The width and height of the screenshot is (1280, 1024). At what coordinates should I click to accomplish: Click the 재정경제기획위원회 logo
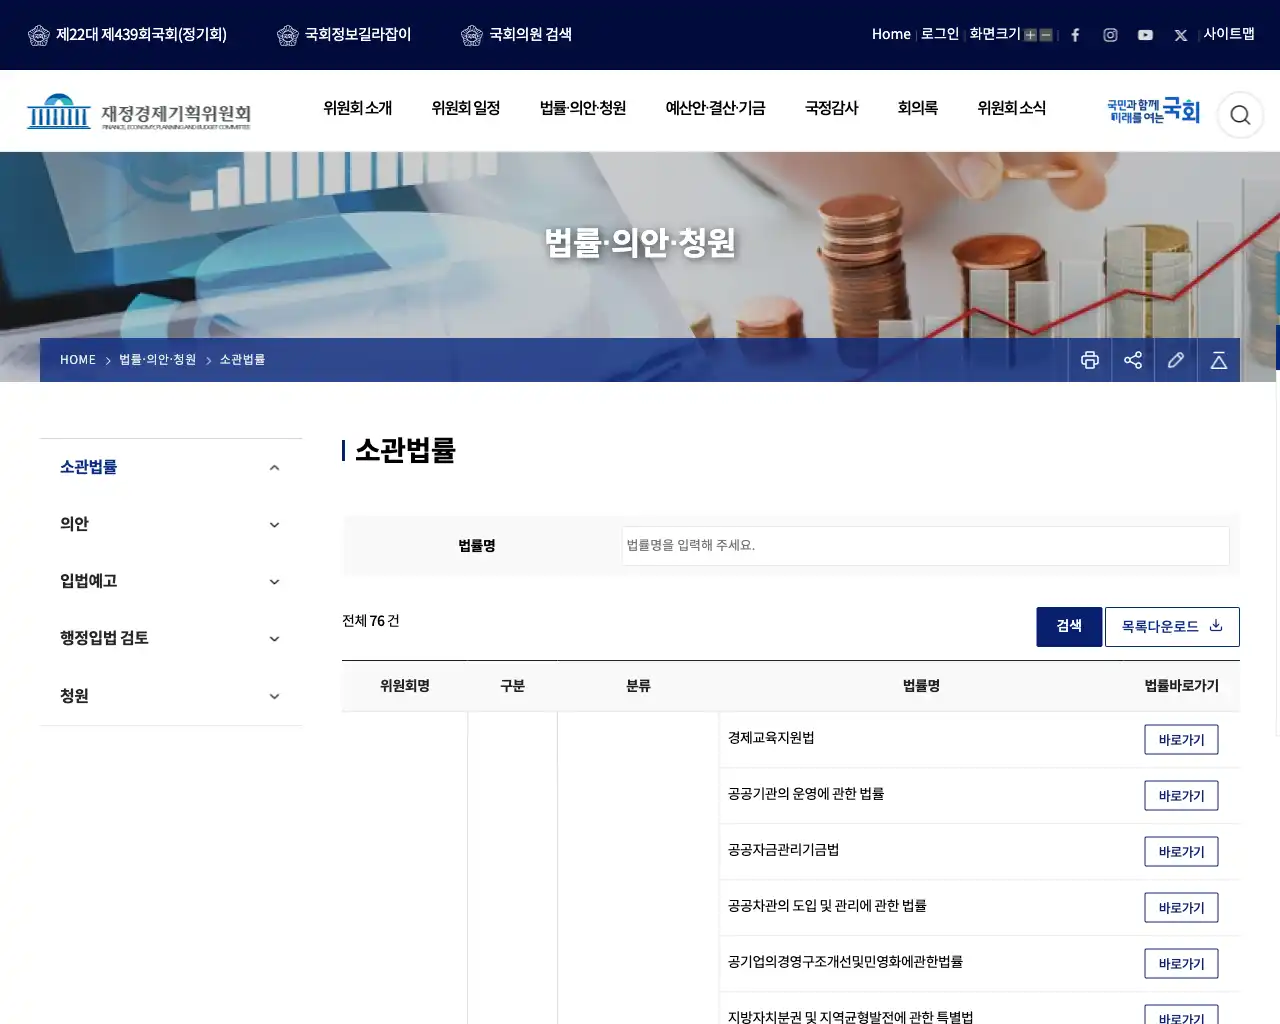click(139, 112)
